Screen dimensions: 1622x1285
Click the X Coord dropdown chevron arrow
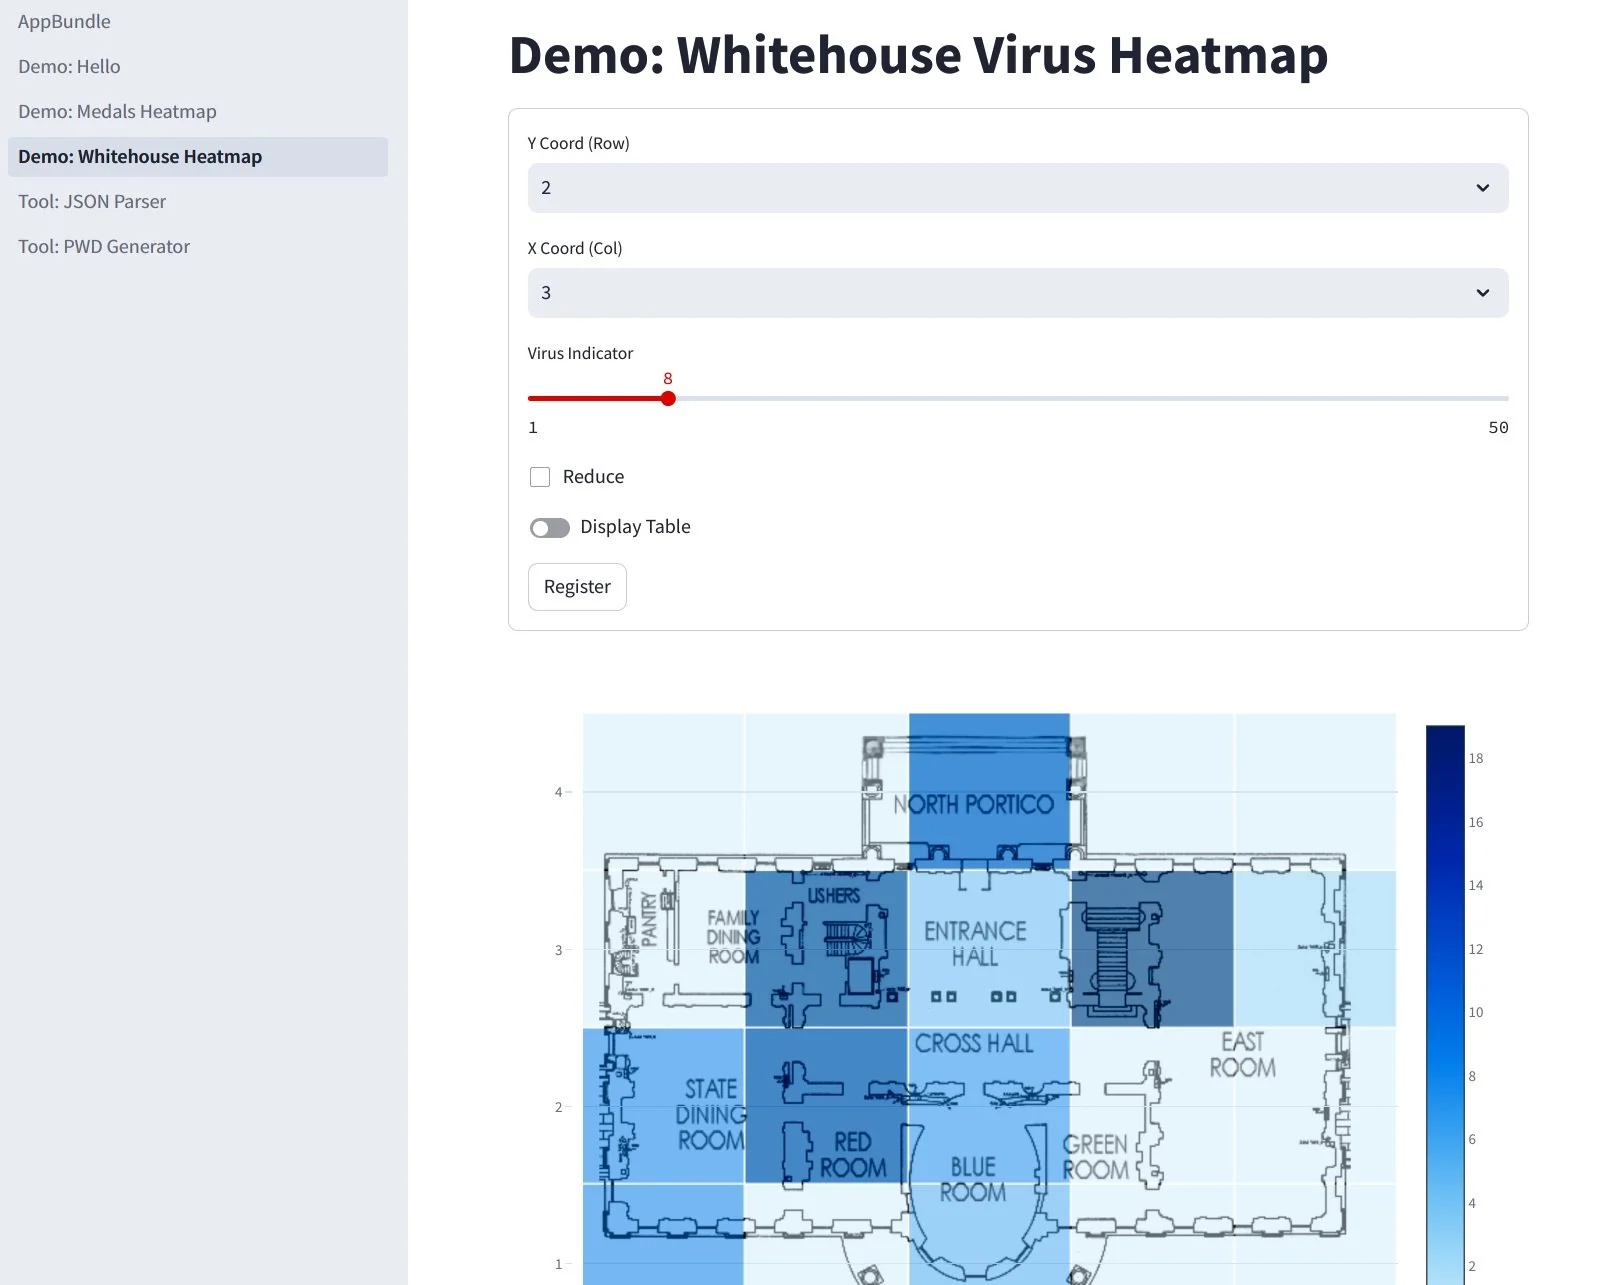coord(1483,293)
